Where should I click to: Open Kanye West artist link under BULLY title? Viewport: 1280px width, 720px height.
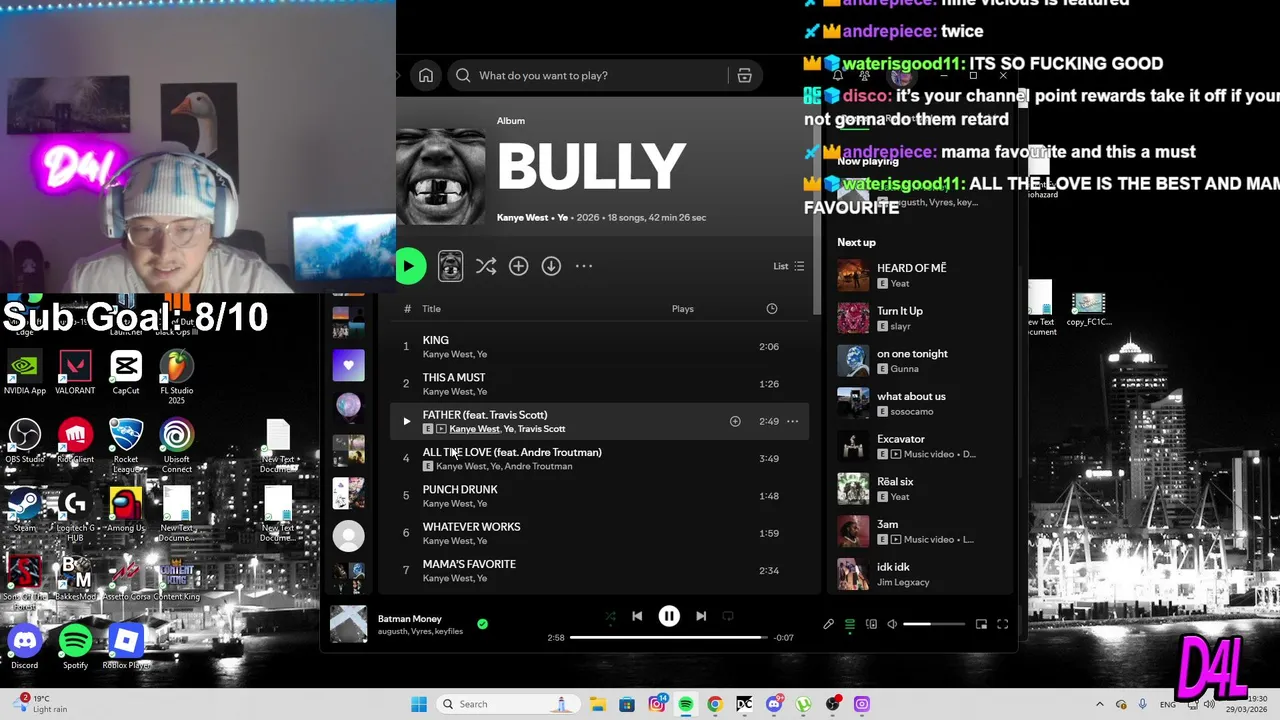pos(522,217)
